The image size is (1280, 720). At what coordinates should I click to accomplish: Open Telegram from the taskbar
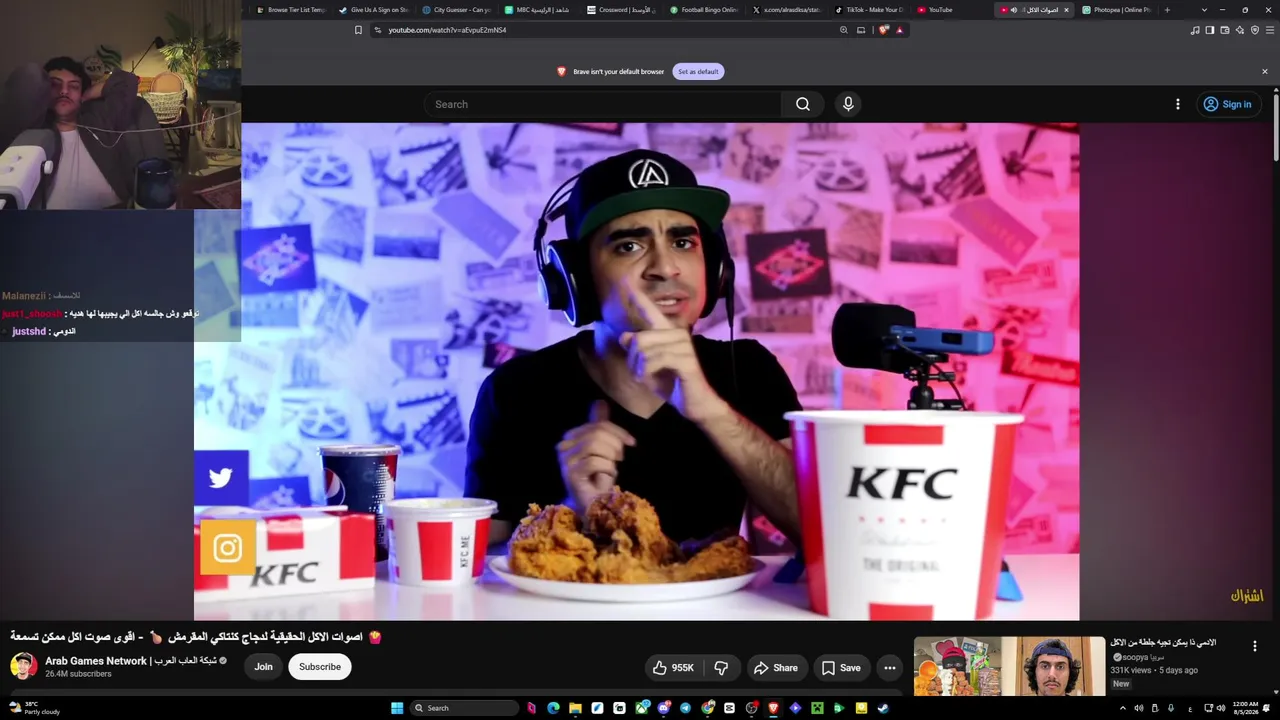pos(685,708)
